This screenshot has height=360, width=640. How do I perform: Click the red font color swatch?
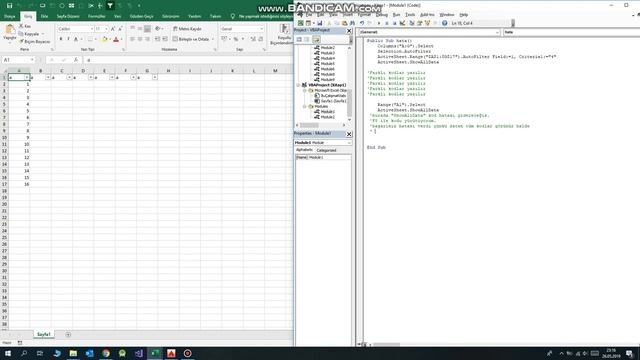click(x=116, y=39)
